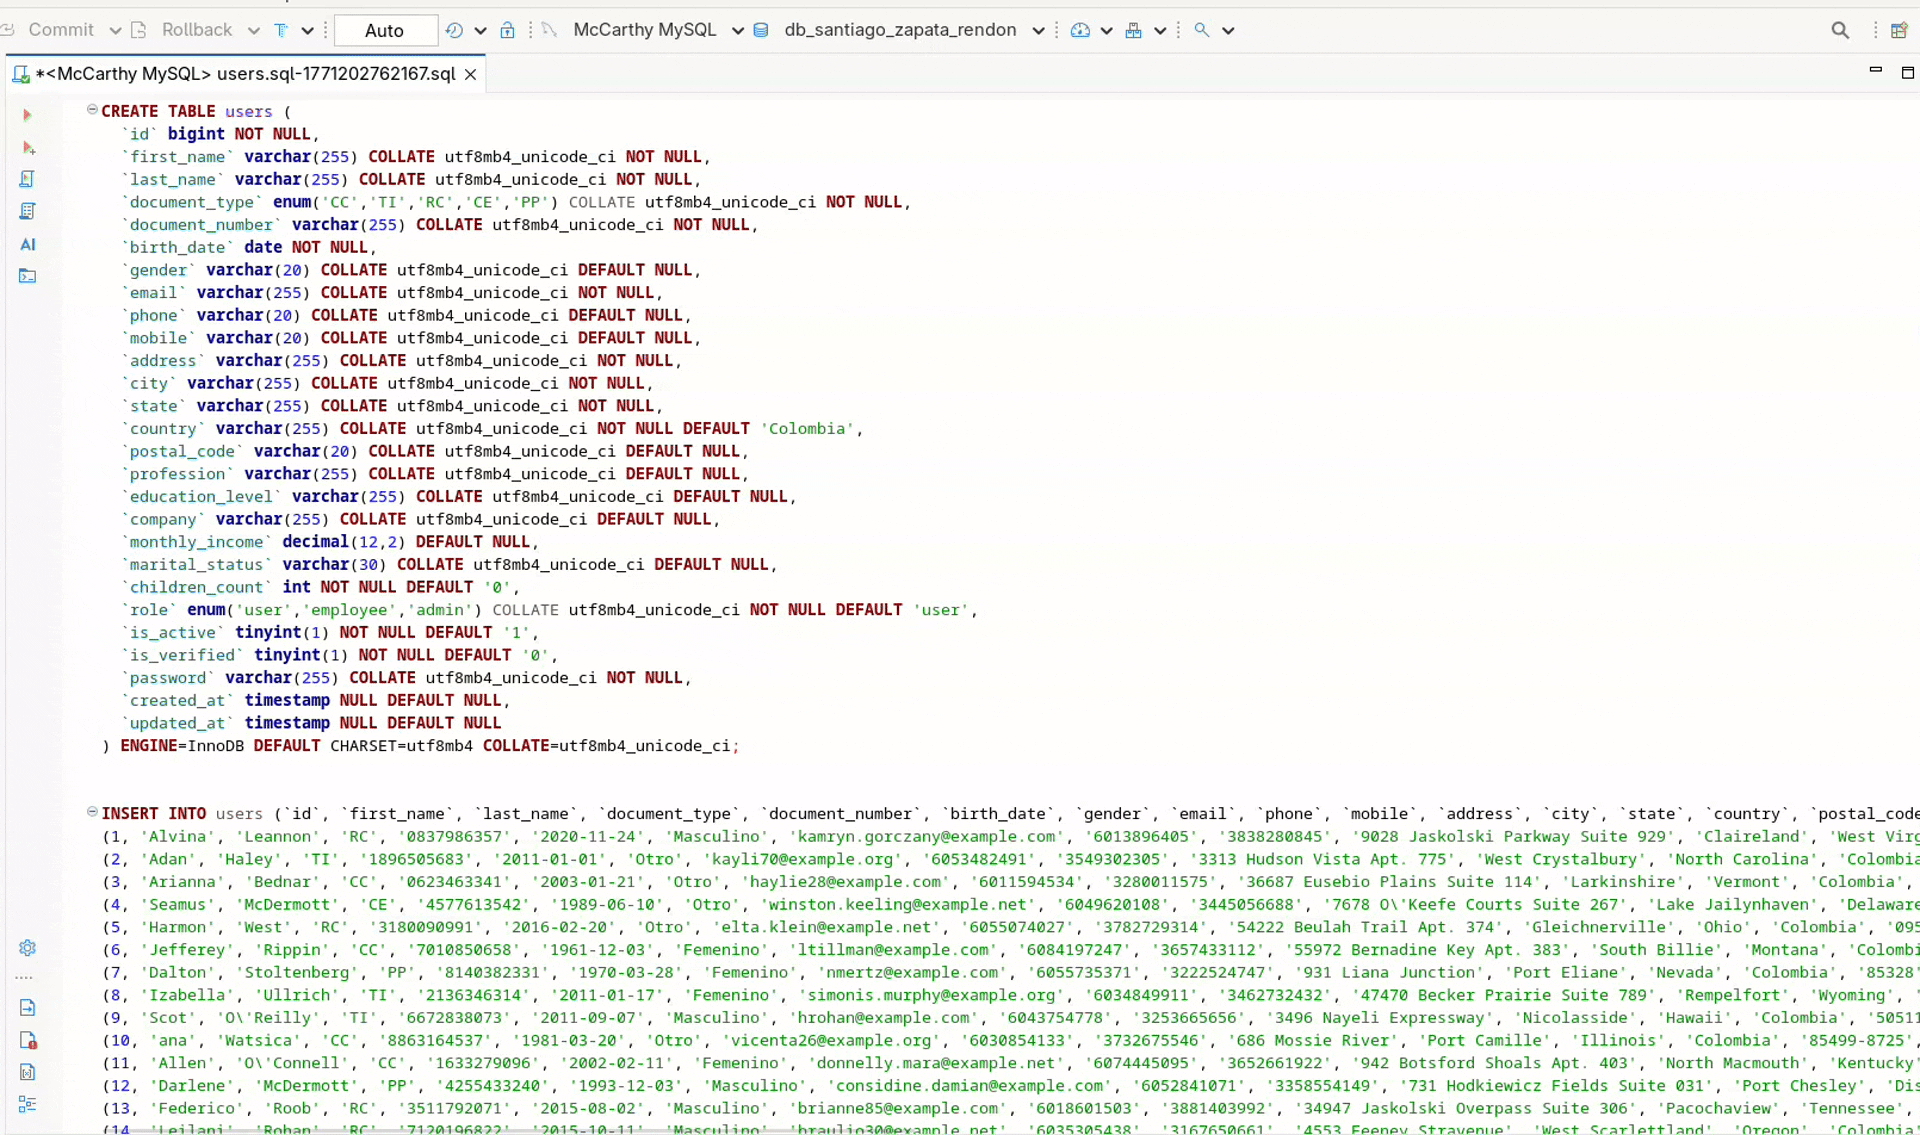1920x1135 pixels.
Task: Click the filter icon next to Rollback
Action: tap(280, 31)
